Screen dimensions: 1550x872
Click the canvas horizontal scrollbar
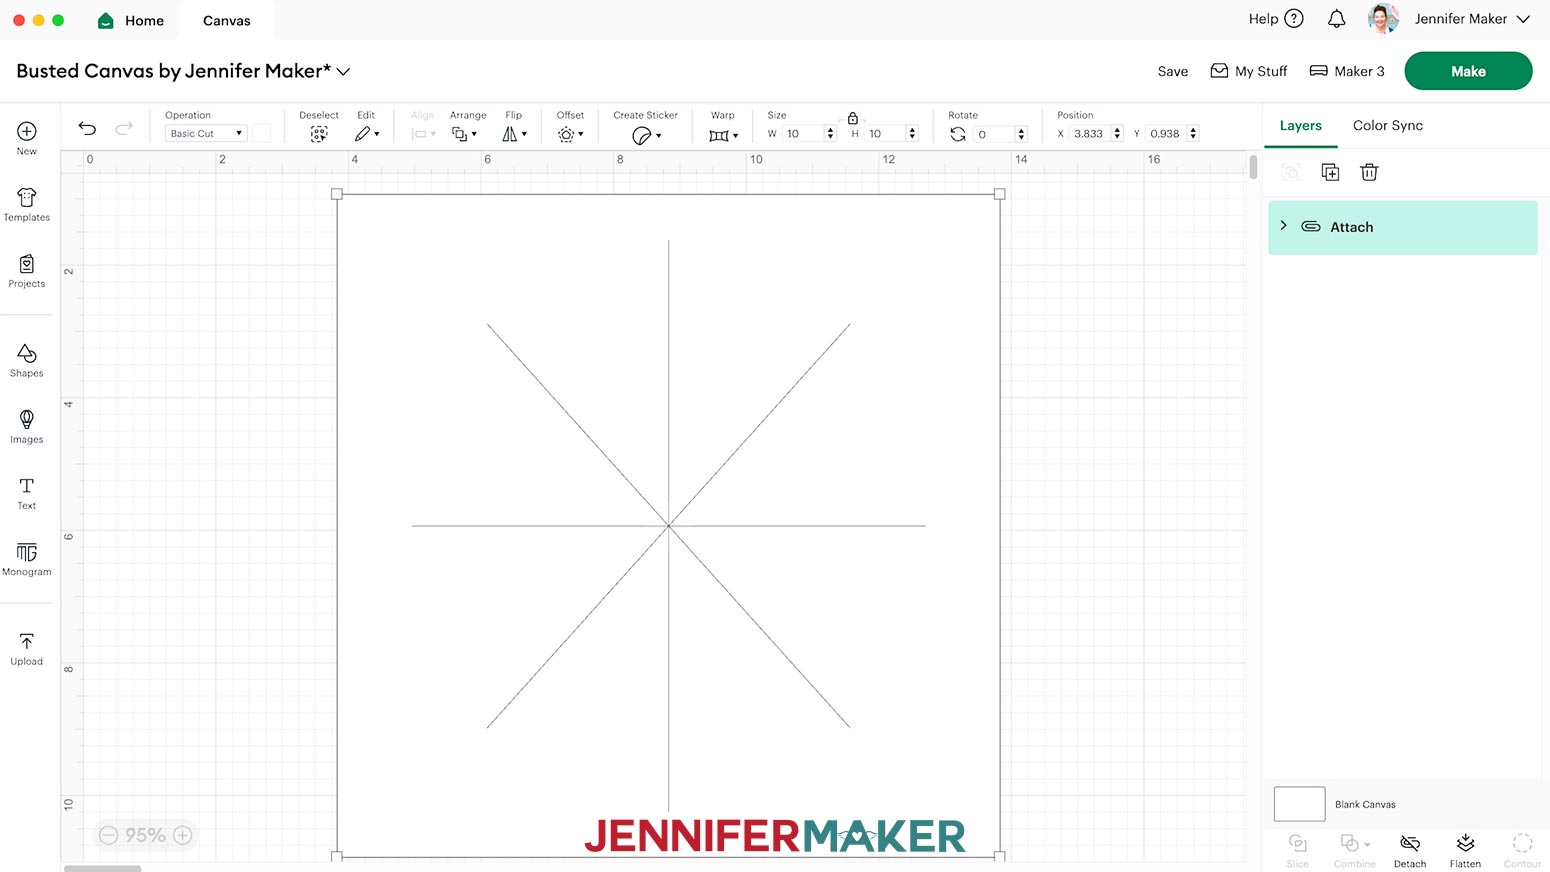[103, 868]
